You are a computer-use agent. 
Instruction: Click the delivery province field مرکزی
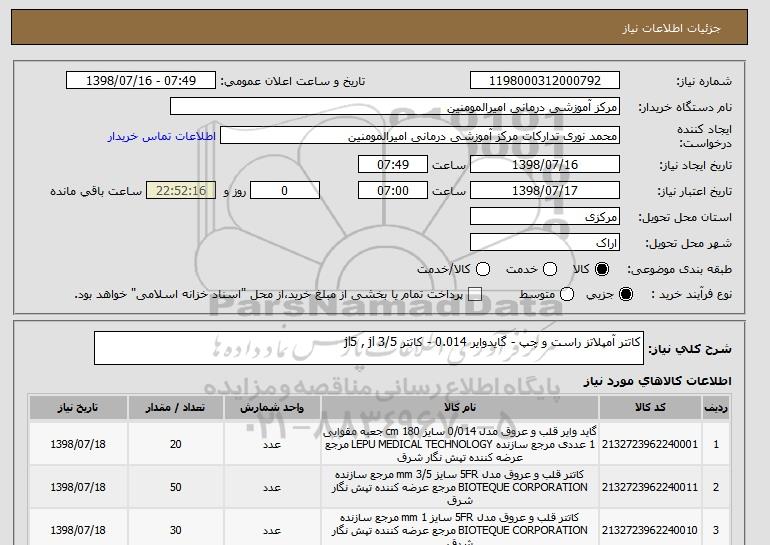point(545,217)
